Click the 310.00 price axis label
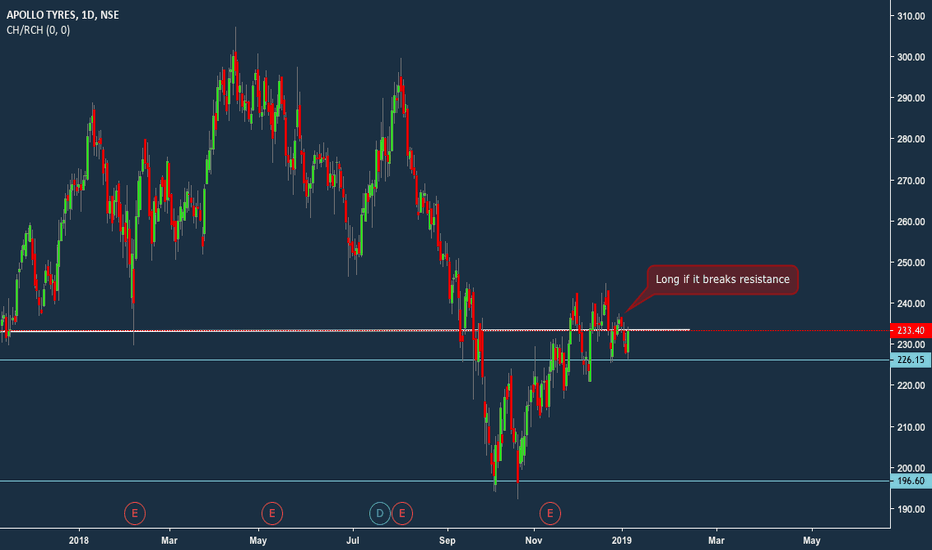Screen dimensions: 932x550 [911, 16]
